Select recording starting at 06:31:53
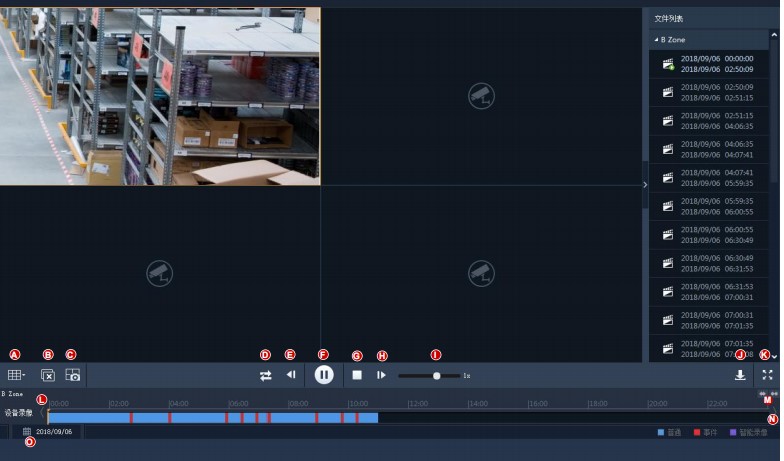The height and width of the screenshot is (461, 784). [709, 292]
